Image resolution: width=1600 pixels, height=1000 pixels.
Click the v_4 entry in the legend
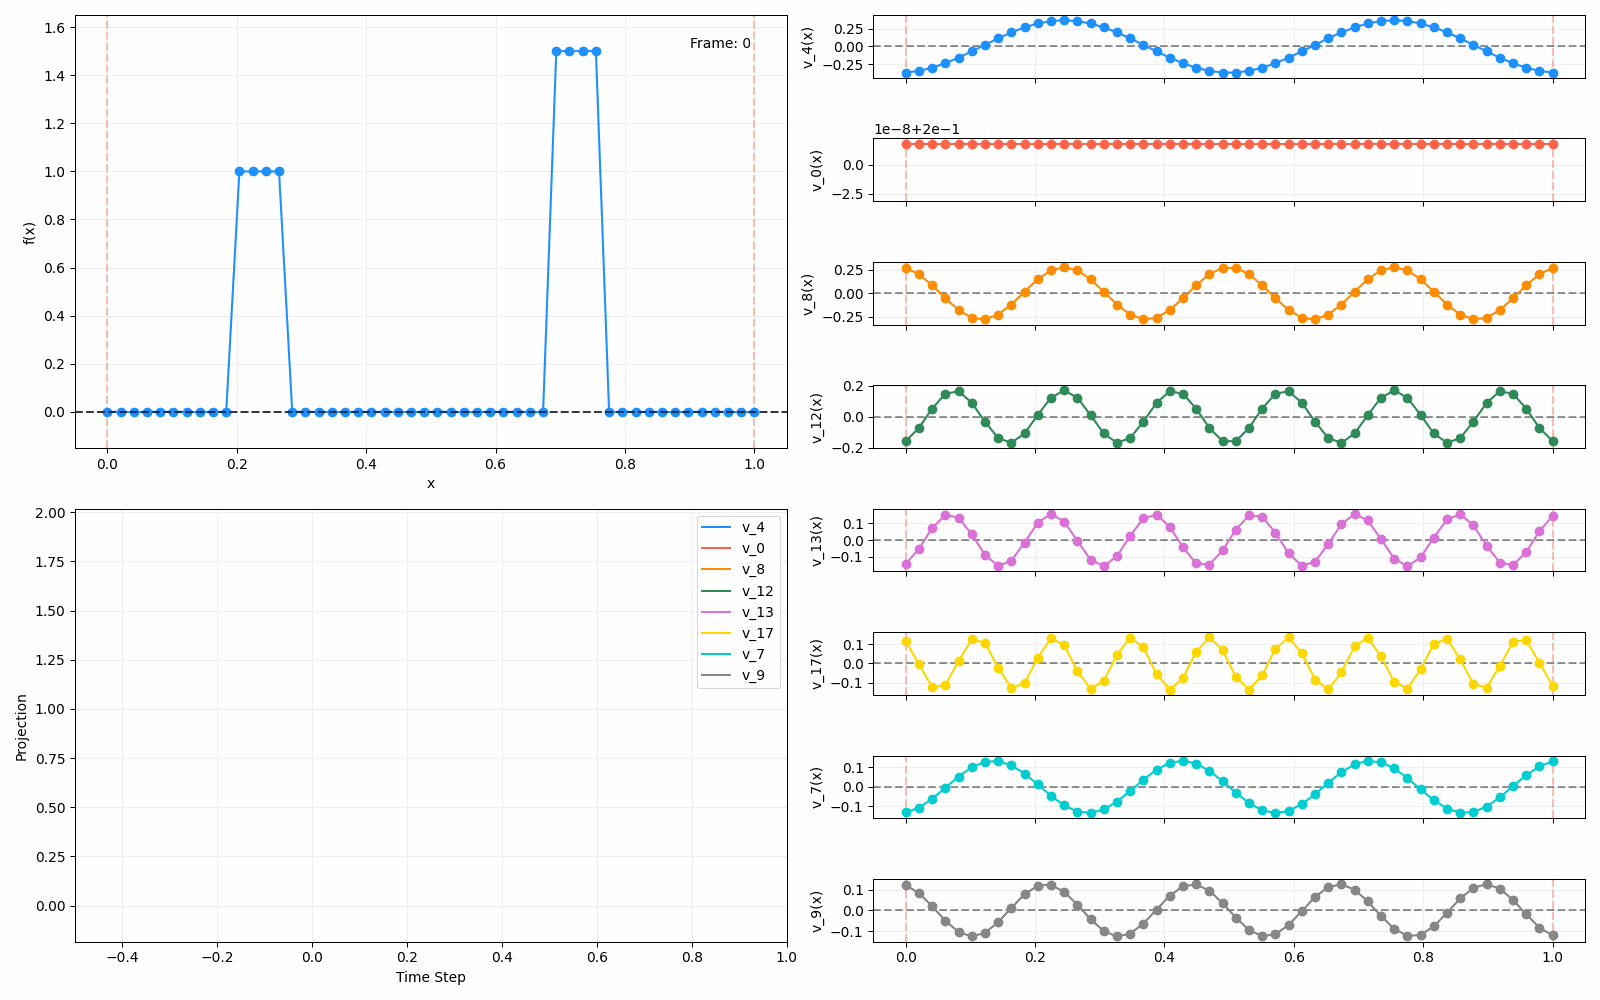752,527
